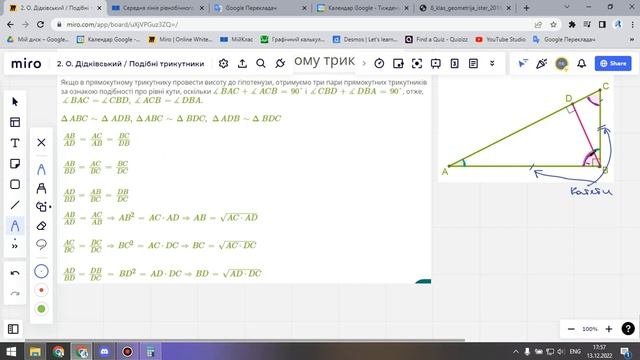
Task: Switch to Google Перекладач tab
Action: pyautogui.click(x=260, y=8)
